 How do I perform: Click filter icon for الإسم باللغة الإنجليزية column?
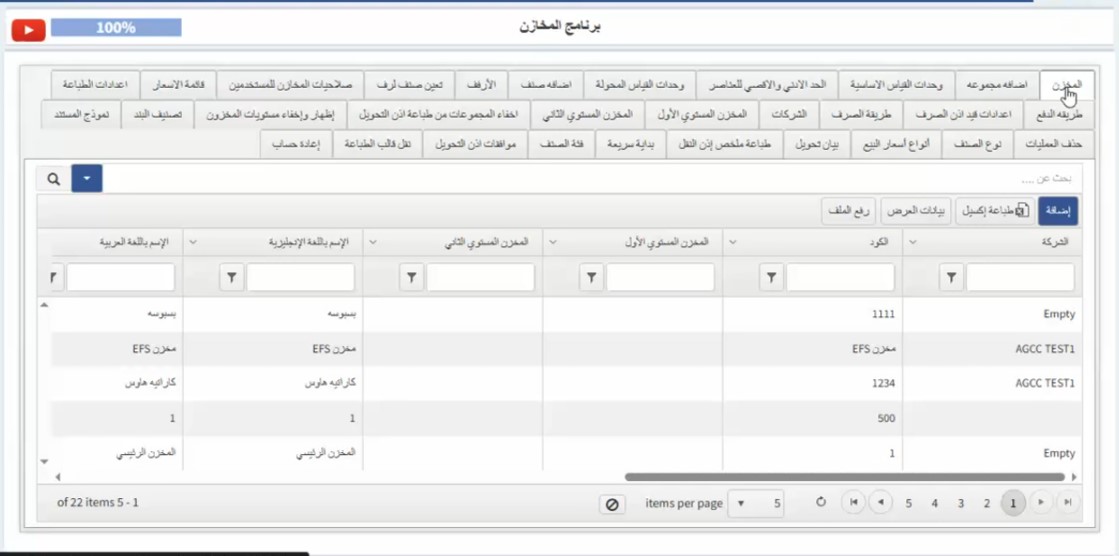[231, 278]
